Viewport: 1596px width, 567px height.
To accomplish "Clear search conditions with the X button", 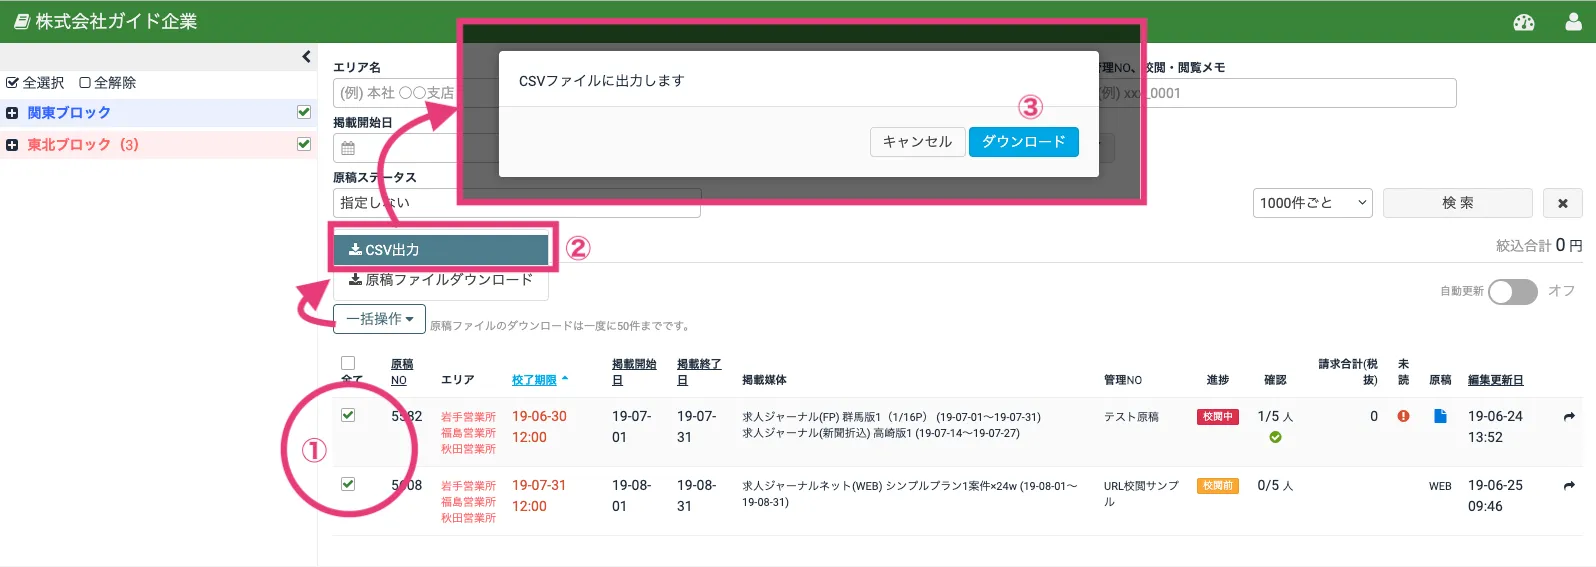I will [x=1563, y=203].
